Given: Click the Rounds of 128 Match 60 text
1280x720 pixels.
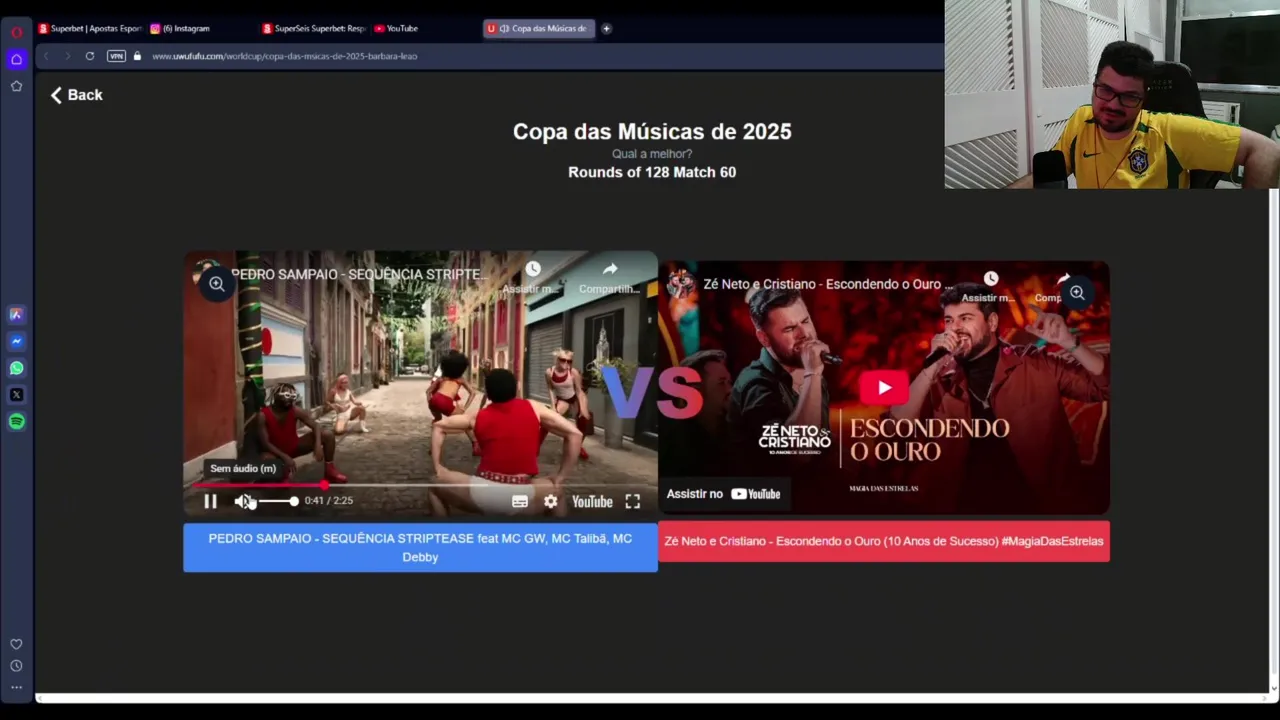Looking at the screenshot, I should pyautogui.click(x=652, y=172).
